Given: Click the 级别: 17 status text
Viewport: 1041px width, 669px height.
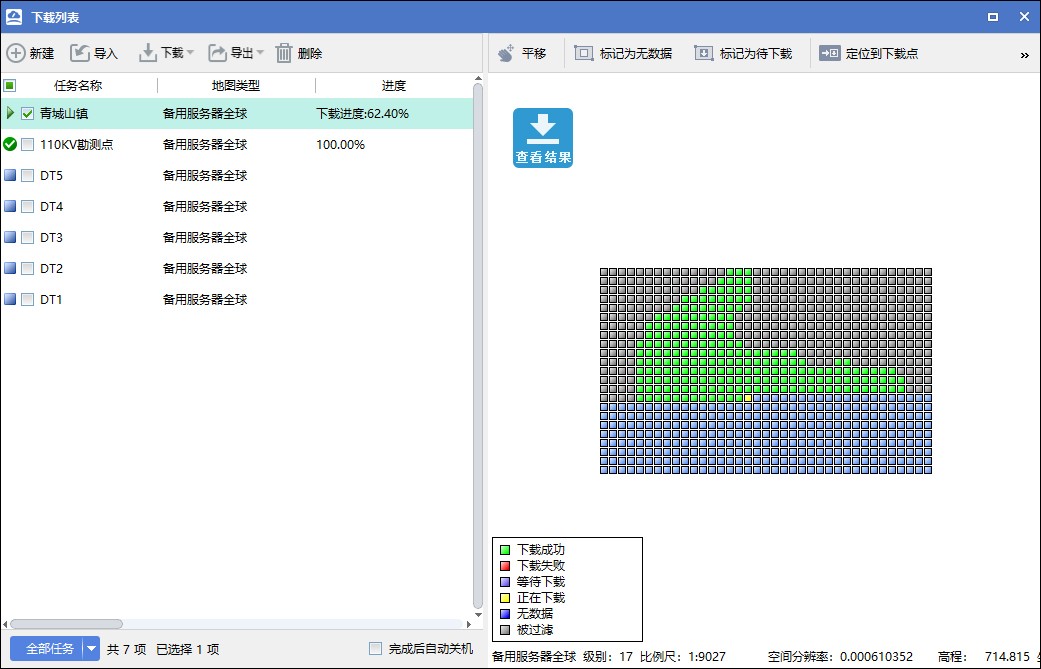Looking at the screenshot, I should tap(608, 656).
